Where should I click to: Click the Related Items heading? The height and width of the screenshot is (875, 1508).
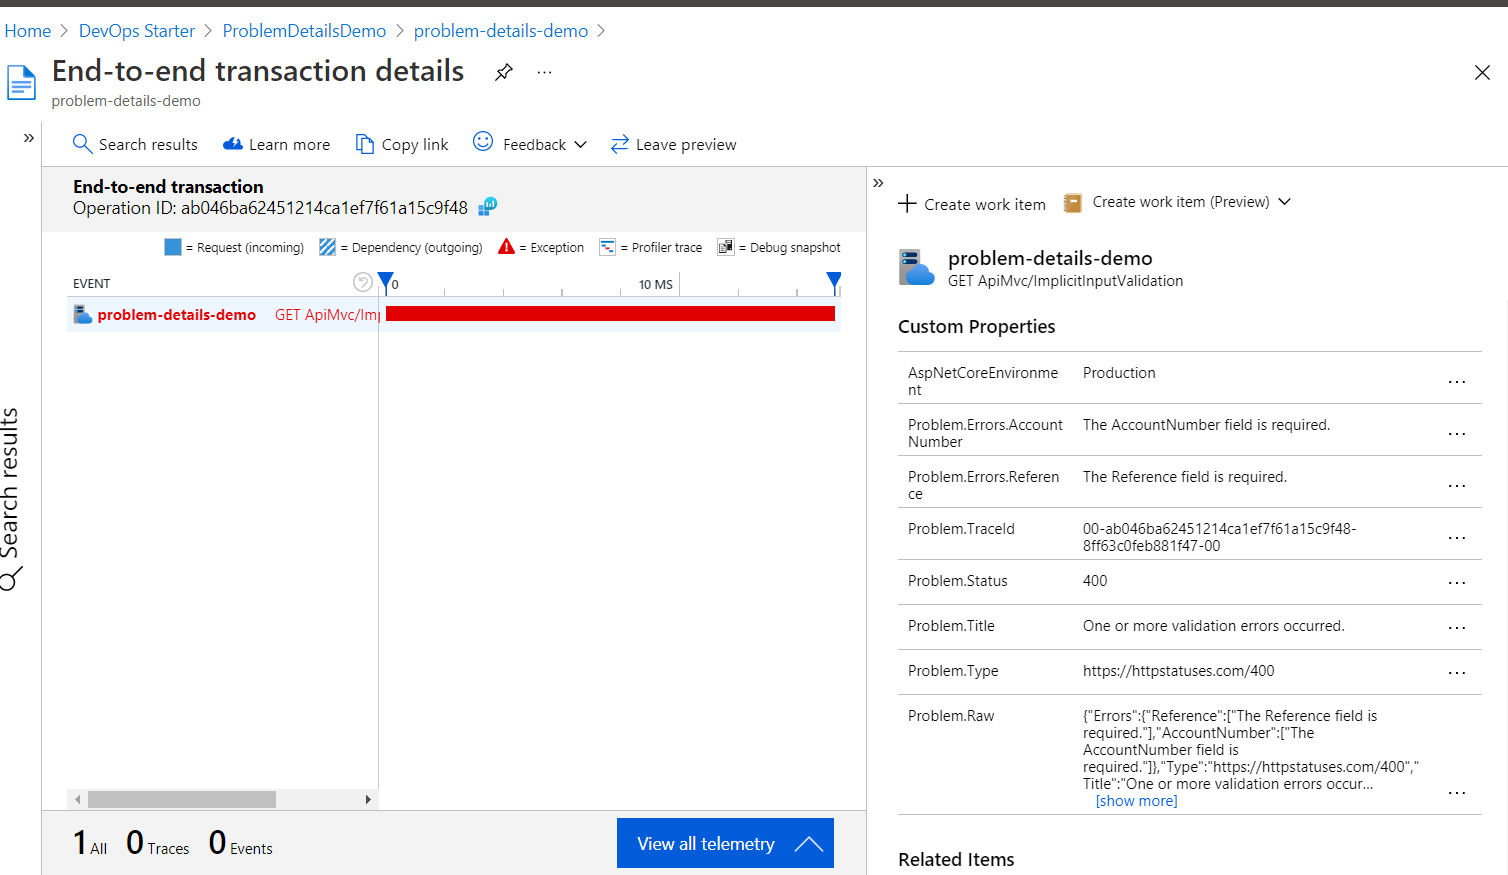956,860
